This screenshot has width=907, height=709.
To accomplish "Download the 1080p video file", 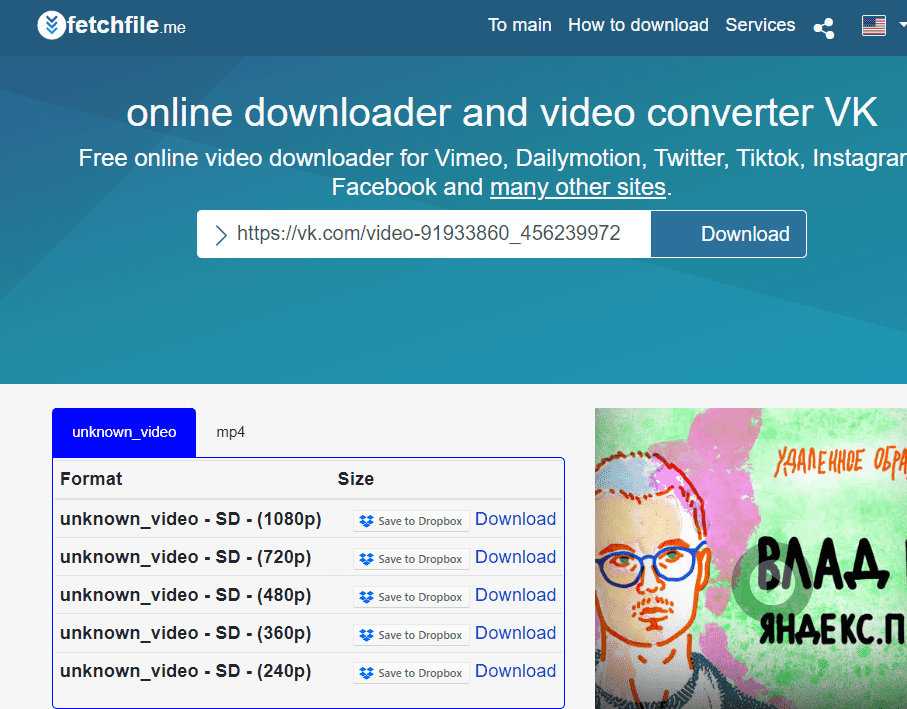I will click(x=515, y=519).
